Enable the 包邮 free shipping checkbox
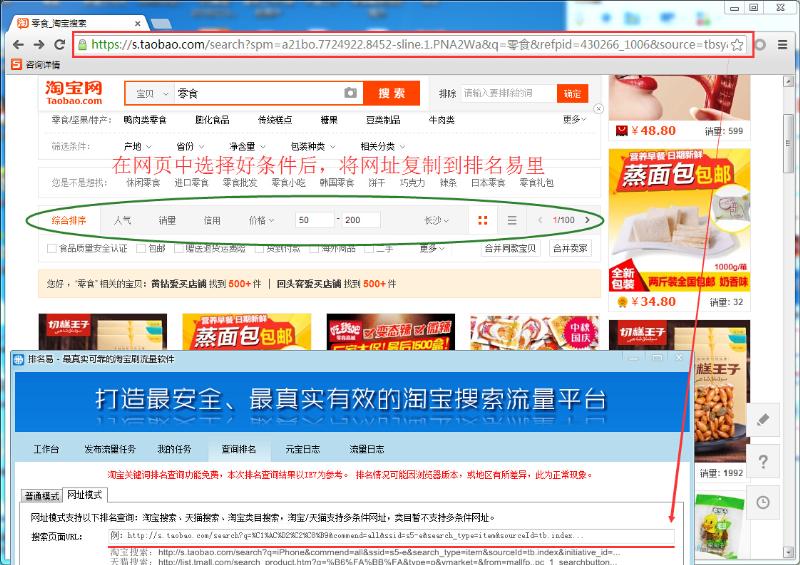The height and width of the screenshot is (565, 800). [141, 249]
